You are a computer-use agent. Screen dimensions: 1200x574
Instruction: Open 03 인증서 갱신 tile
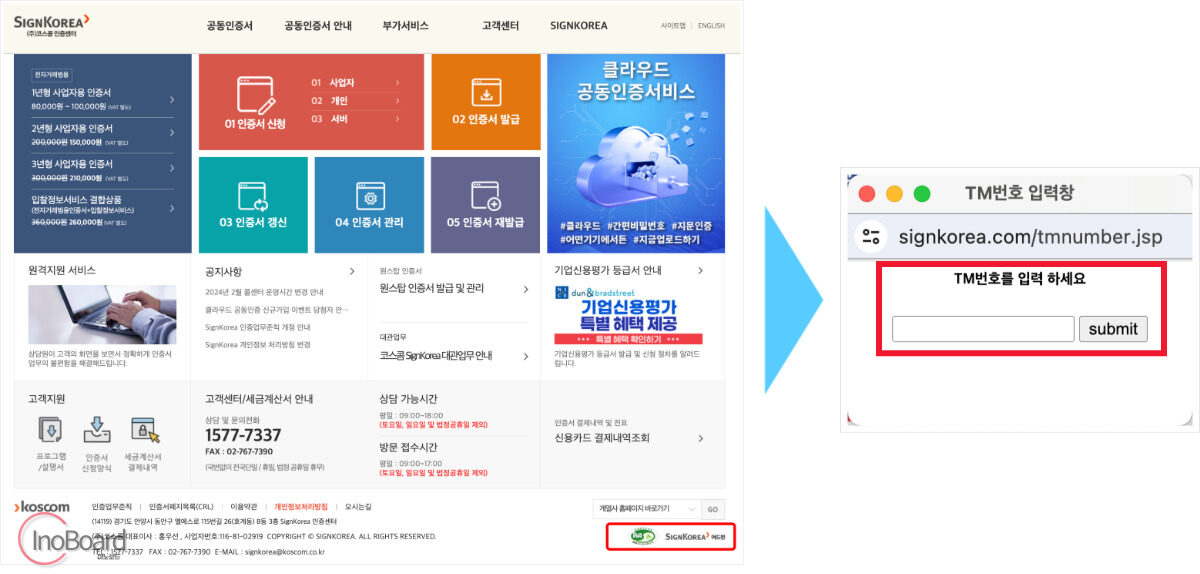[x=253, y=205]
